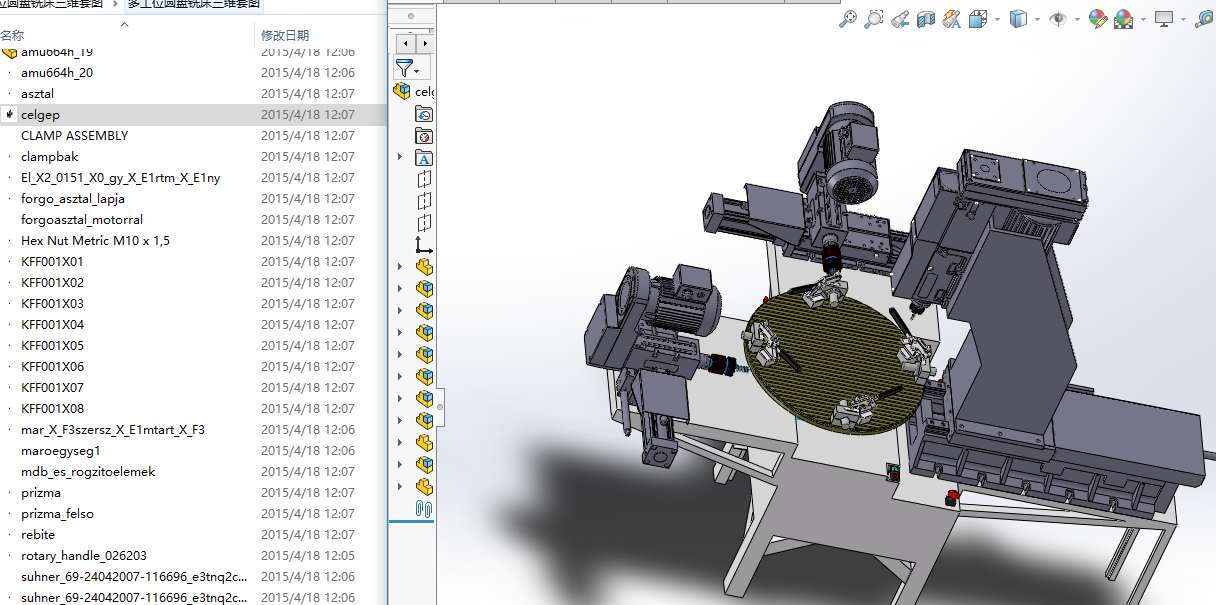Image resolution: width=1216 pixels, height=605 pixels.
Task: Click the tape measure icon
Action: (x=1204, y=18)
